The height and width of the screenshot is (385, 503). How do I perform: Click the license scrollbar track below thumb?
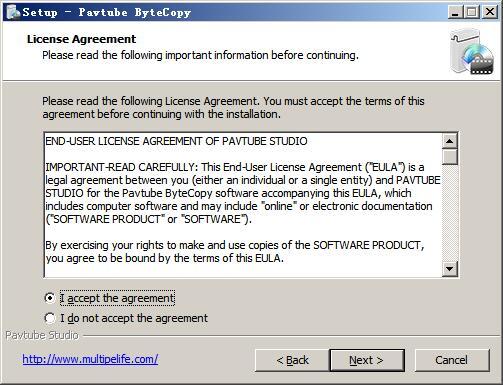pyautogui.click(x=450, y=213)
